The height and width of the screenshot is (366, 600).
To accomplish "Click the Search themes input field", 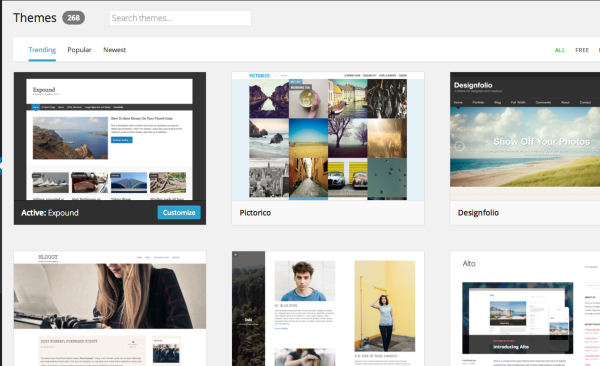I will (180, 18).
